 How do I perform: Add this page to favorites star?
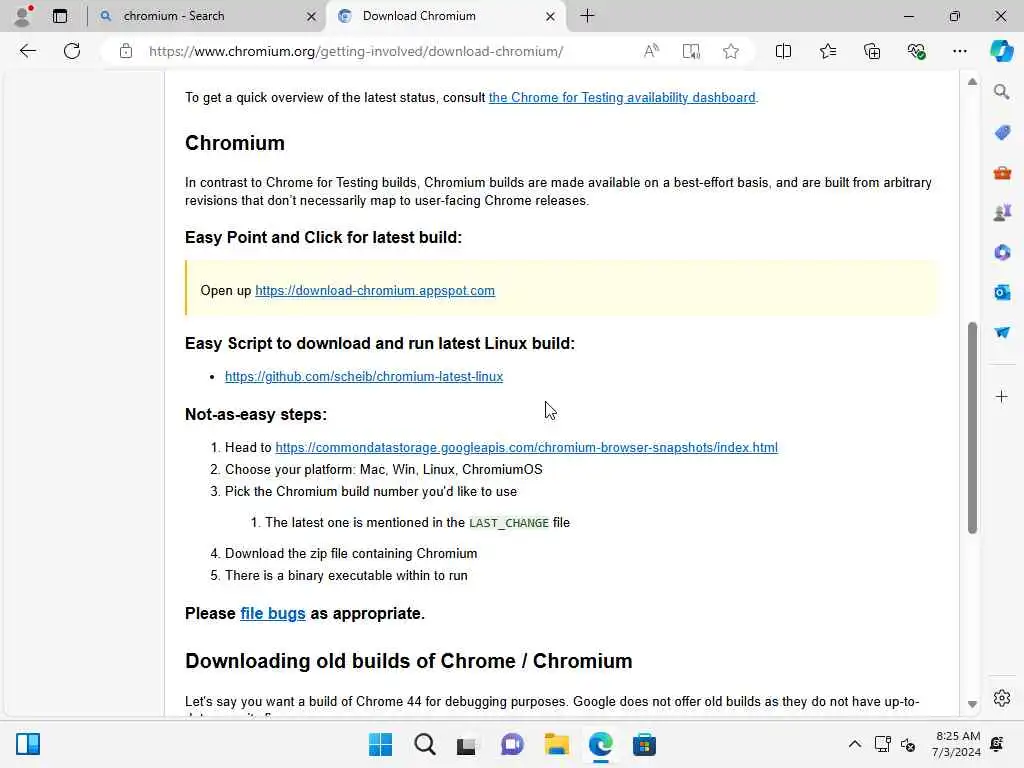[731, 51]
